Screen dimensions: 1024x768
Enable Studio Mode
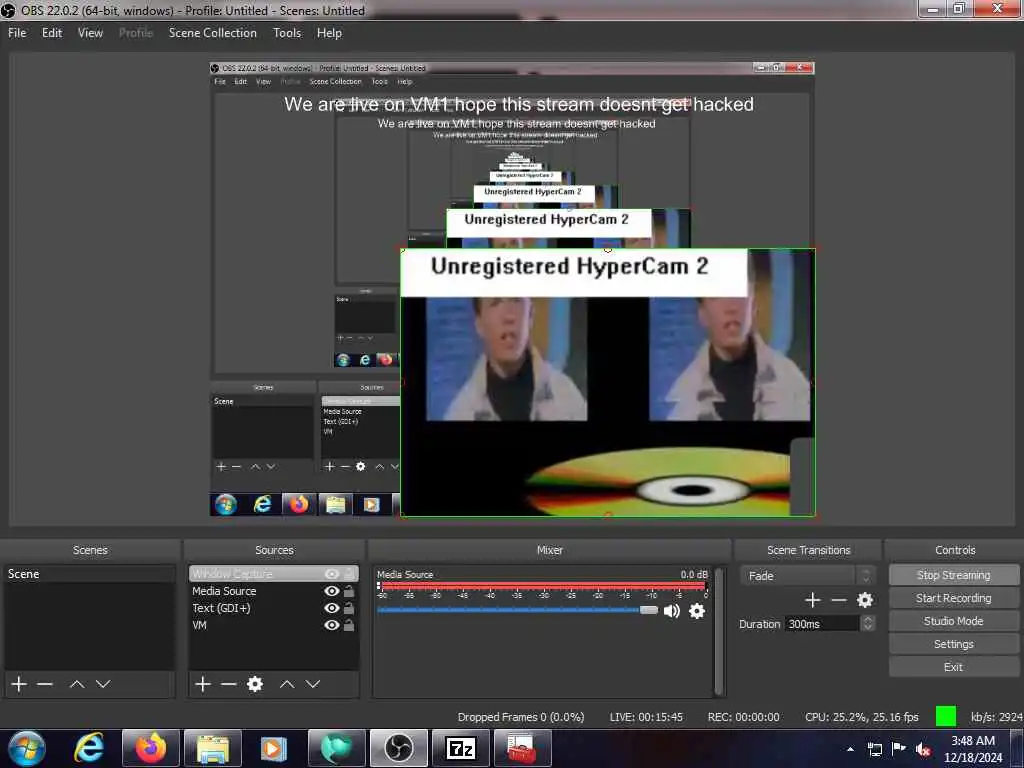click(x=953, y=621)
